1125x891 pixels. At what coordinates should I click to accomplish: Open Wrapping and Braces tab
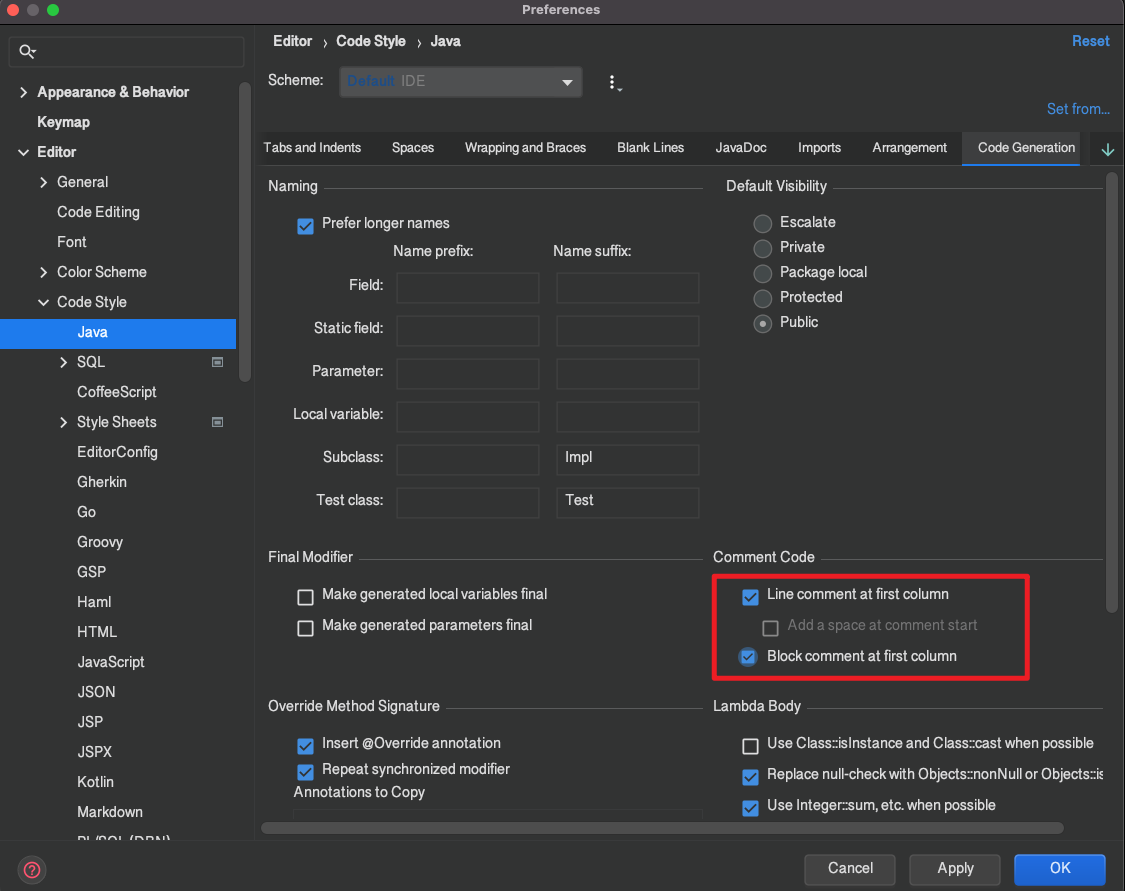[x=525, y=148]
